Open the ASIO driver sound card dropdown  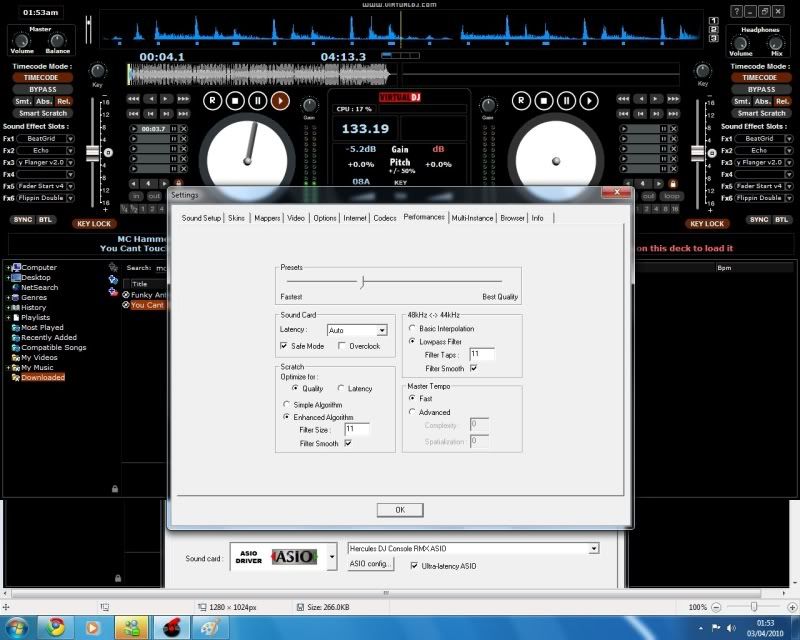(332, 556)
